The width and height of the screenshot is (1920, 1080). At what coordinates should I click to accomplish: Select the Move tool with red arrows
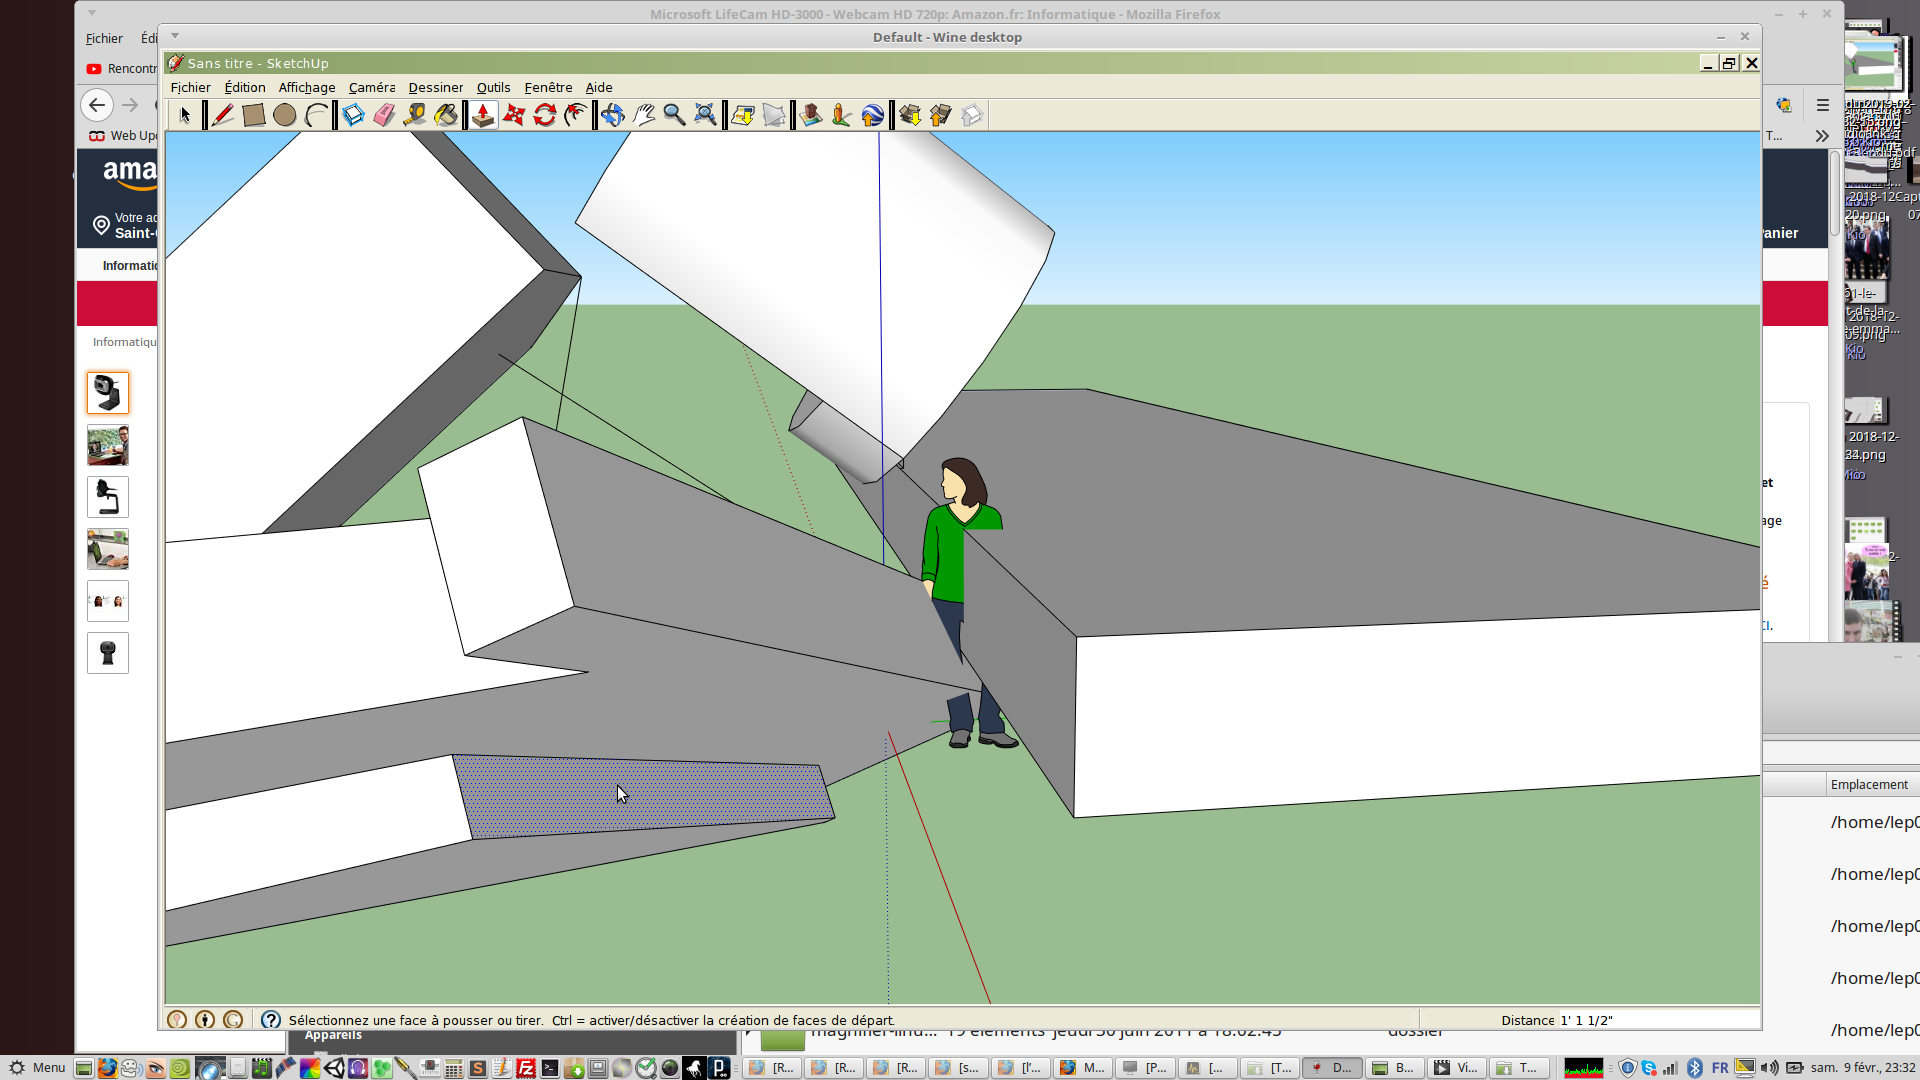514,115
